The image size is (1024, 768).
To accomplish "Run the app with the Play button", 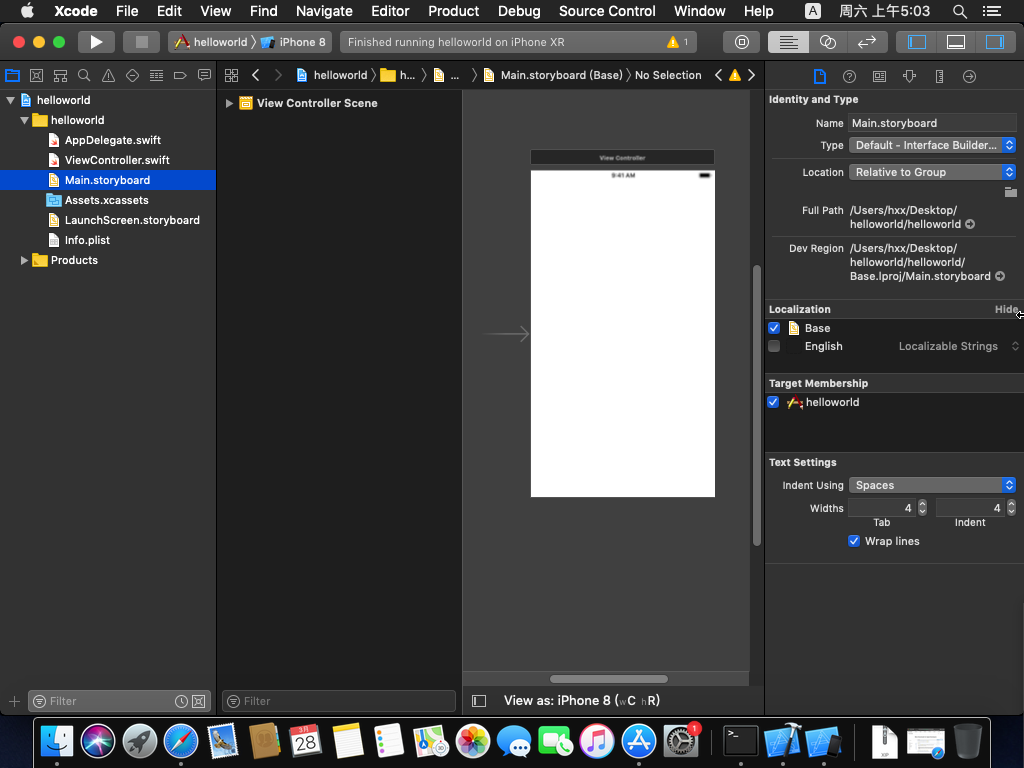I will point(96,42).
